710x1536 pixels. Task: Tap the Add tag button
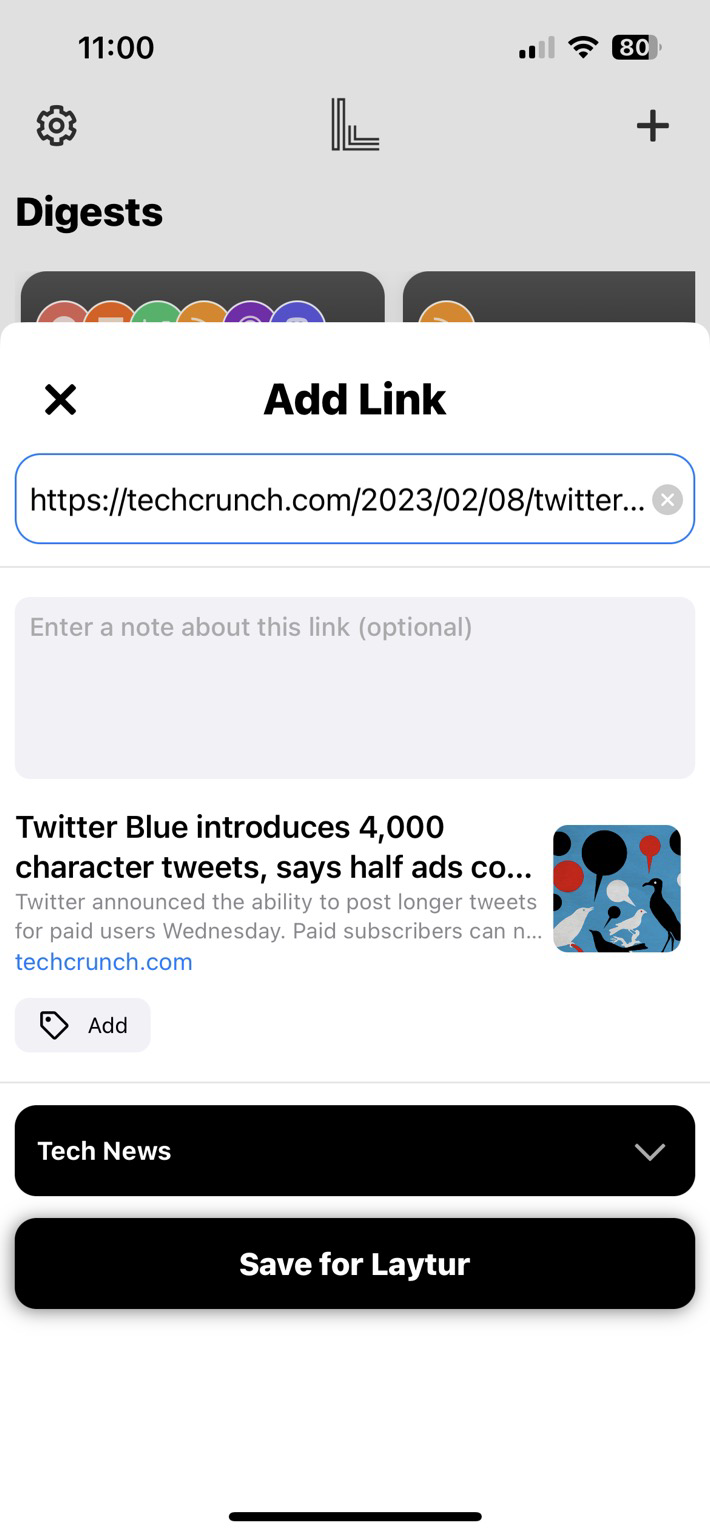83,1025
